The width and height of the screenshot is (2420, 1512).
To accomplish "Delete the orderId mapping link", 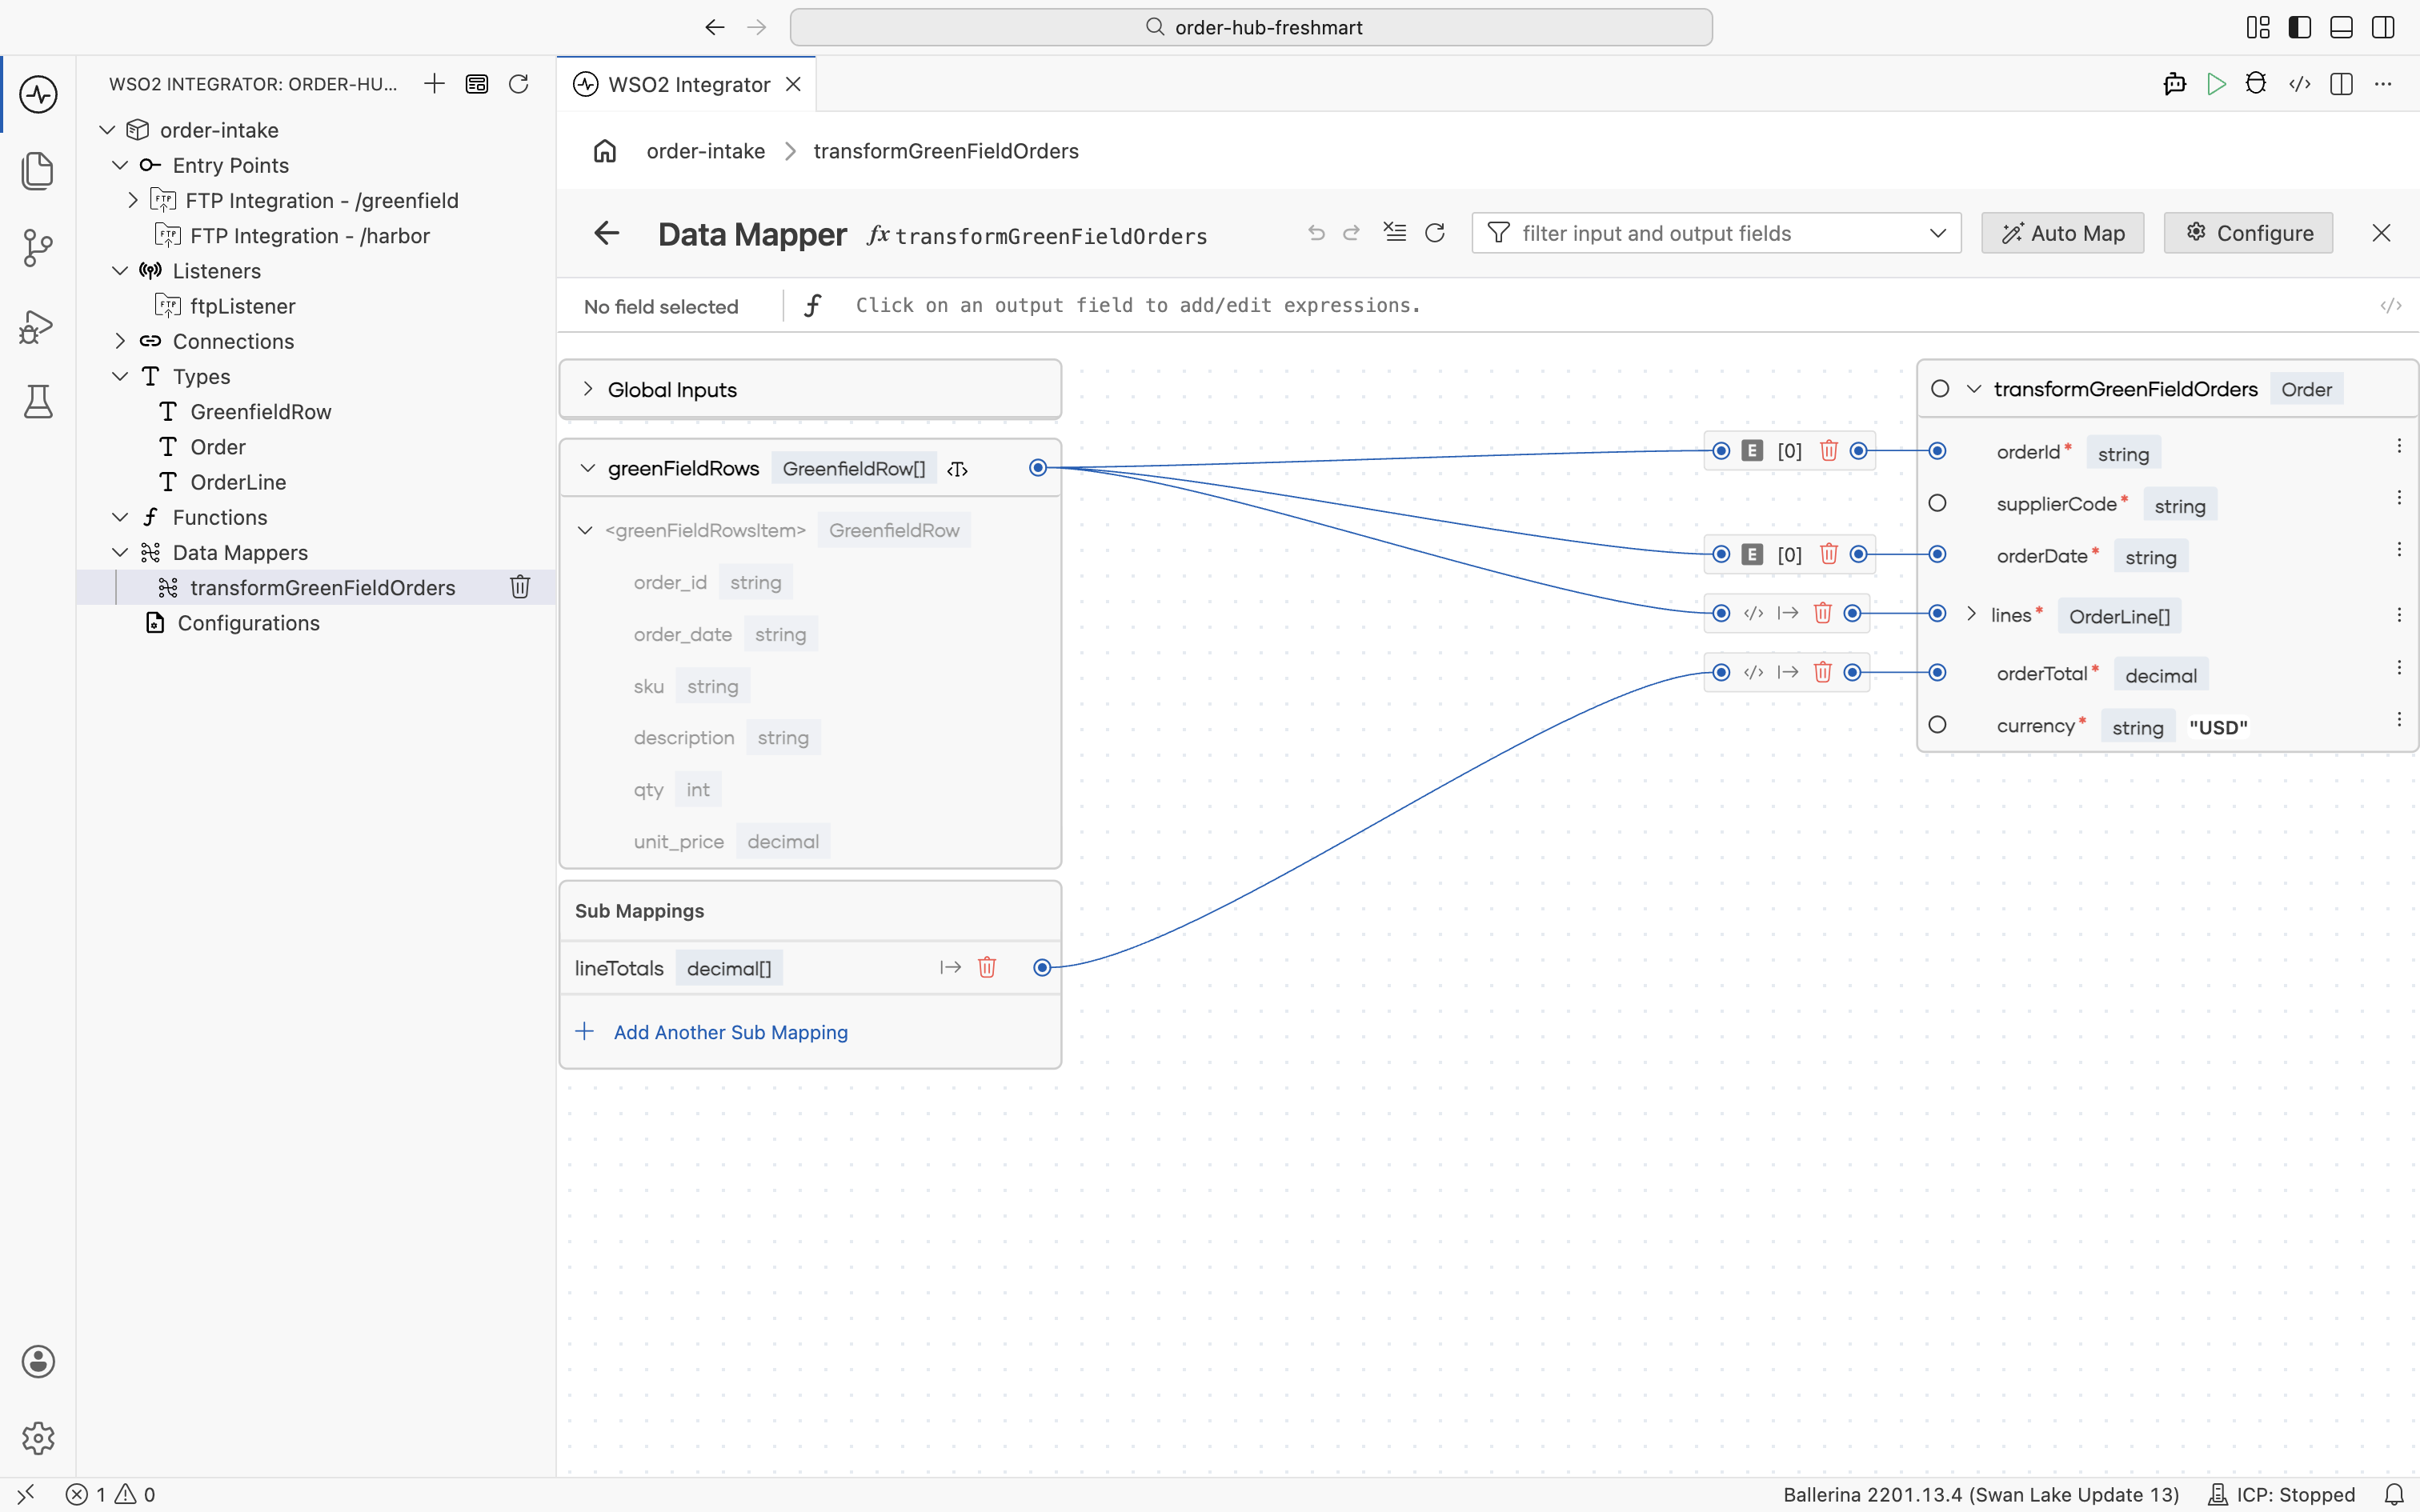I will tap(1829, 450).
